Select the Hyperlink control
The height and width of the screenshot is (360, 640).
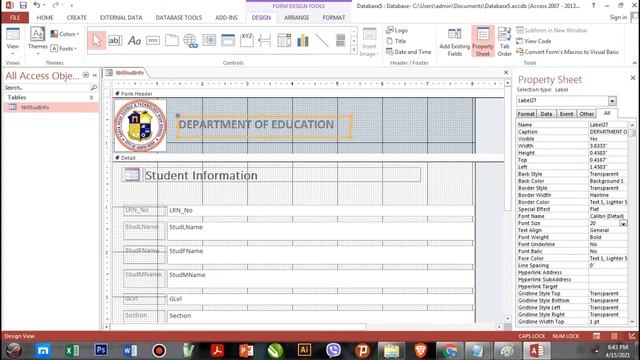191,40
